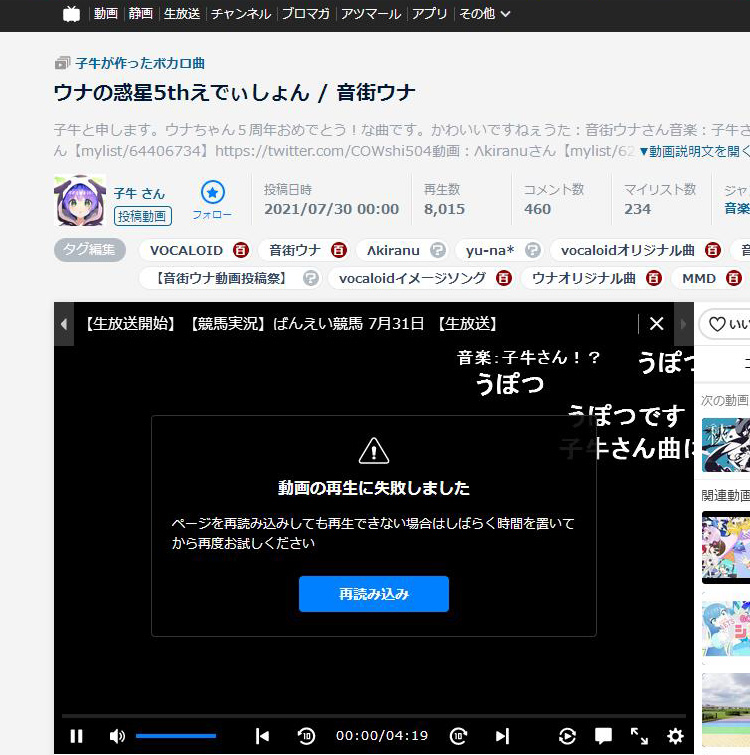
Task: Open dictionary icon beside MMD tag
Action: tap(734, 278)
